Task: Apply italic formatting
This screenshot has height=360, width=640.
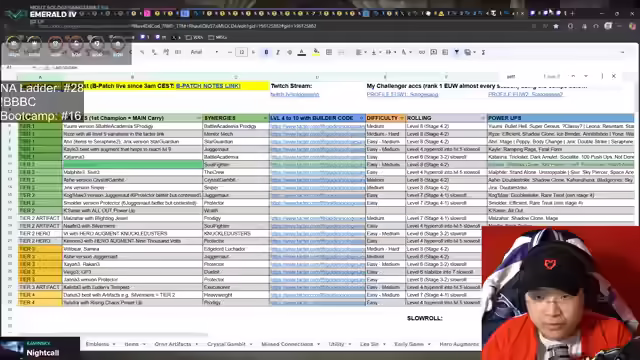Action: [278, 52]
